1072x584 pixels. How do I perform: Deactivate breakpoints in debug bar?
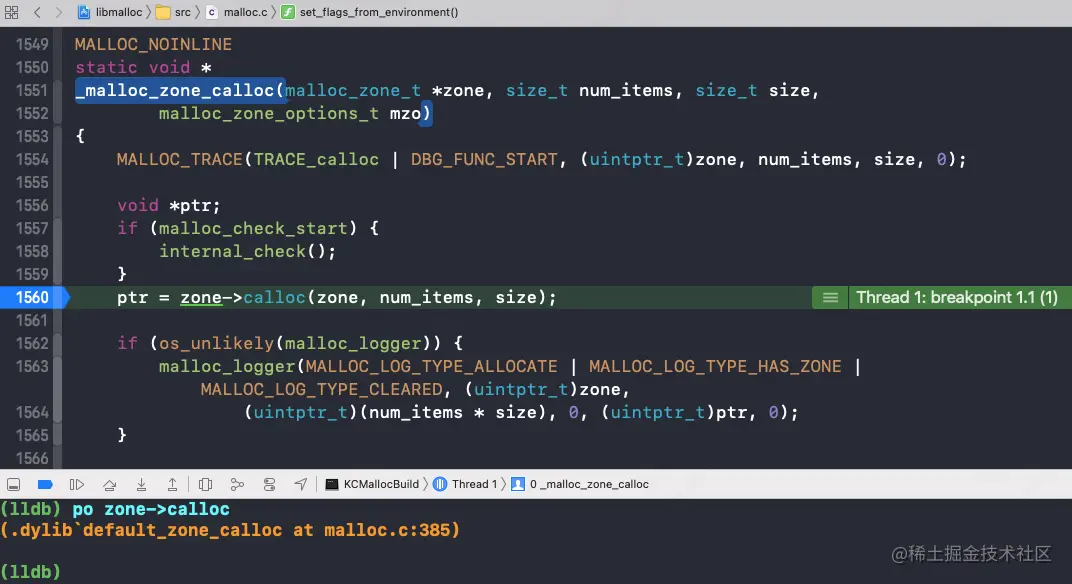[x=45, y=485]
